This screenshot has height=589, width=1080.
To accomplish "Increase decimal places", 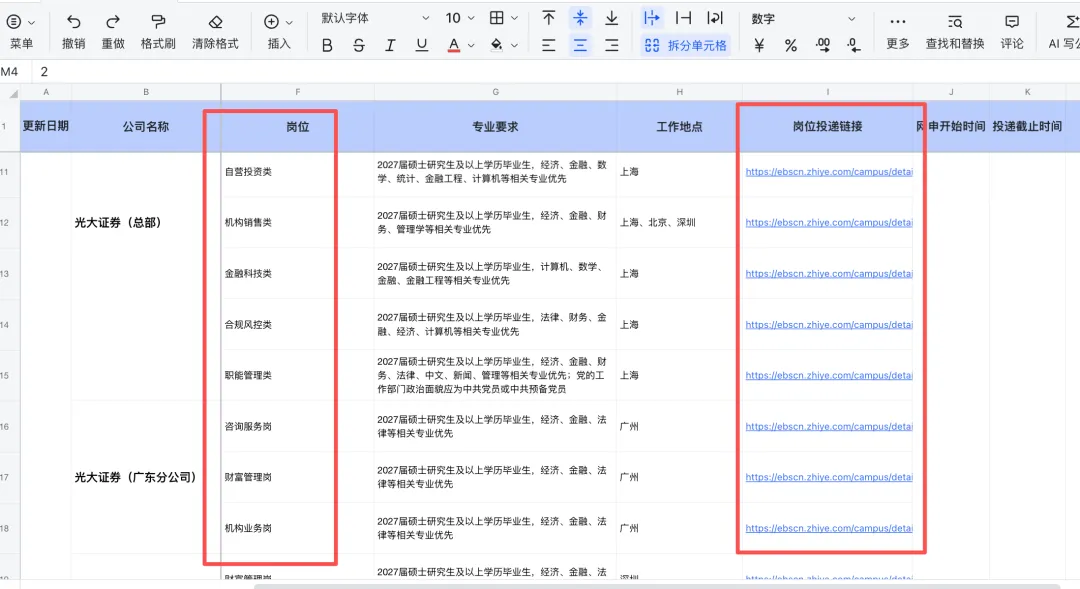I will pyautogui.click(x=822, y=45).
